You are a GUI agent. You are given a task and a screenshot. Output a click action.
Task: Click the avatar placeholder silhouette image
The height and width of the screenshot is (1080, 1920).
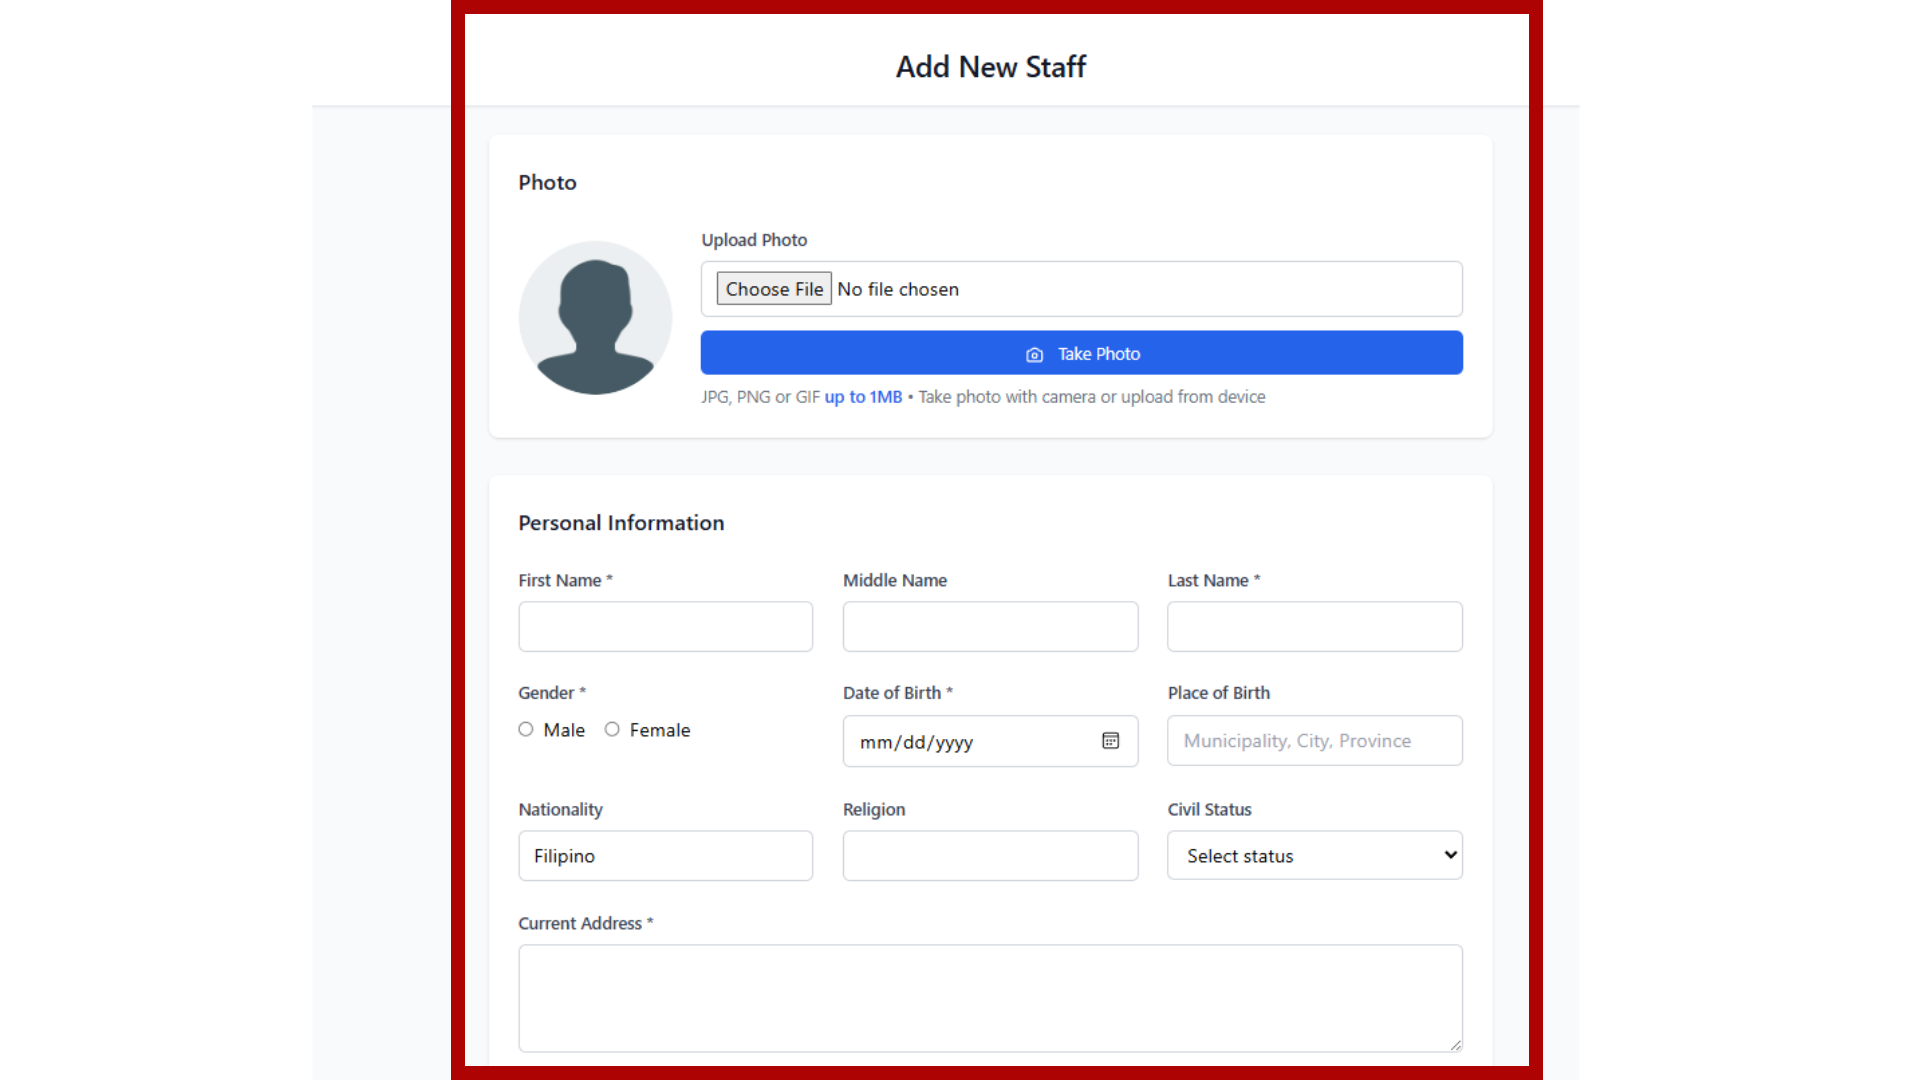594,317
